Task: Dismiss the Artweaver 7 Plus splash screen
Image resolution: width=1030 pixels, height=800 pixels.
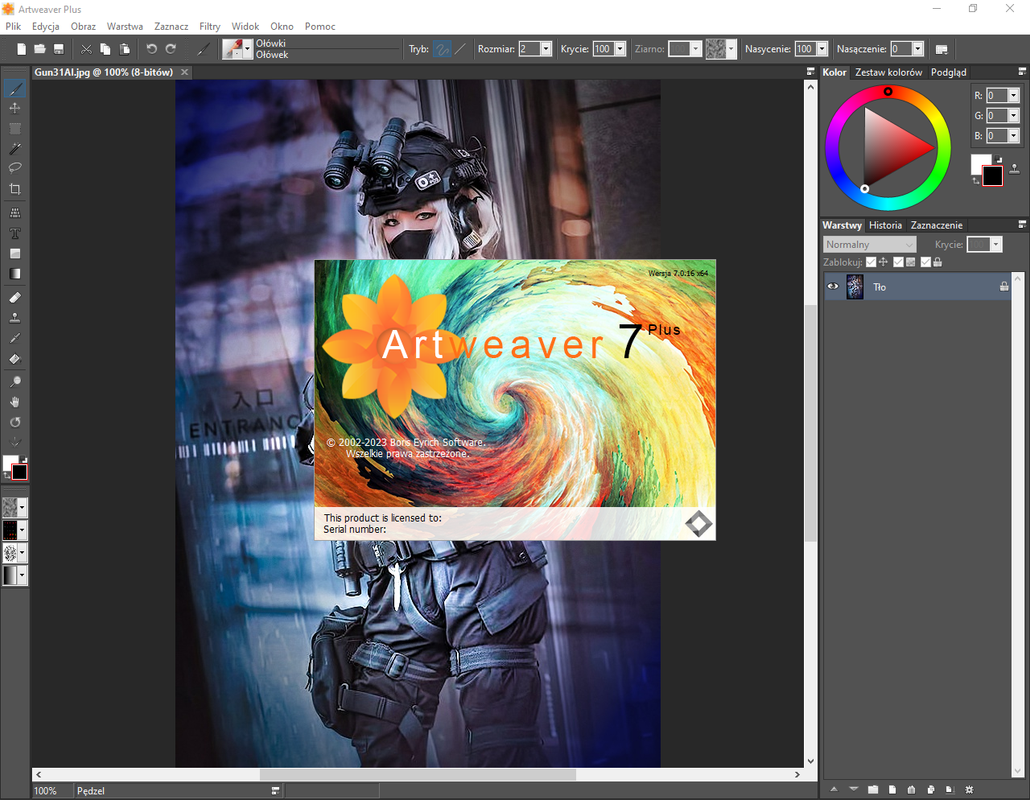Action: pyautogui.click(x=515, y=399)
